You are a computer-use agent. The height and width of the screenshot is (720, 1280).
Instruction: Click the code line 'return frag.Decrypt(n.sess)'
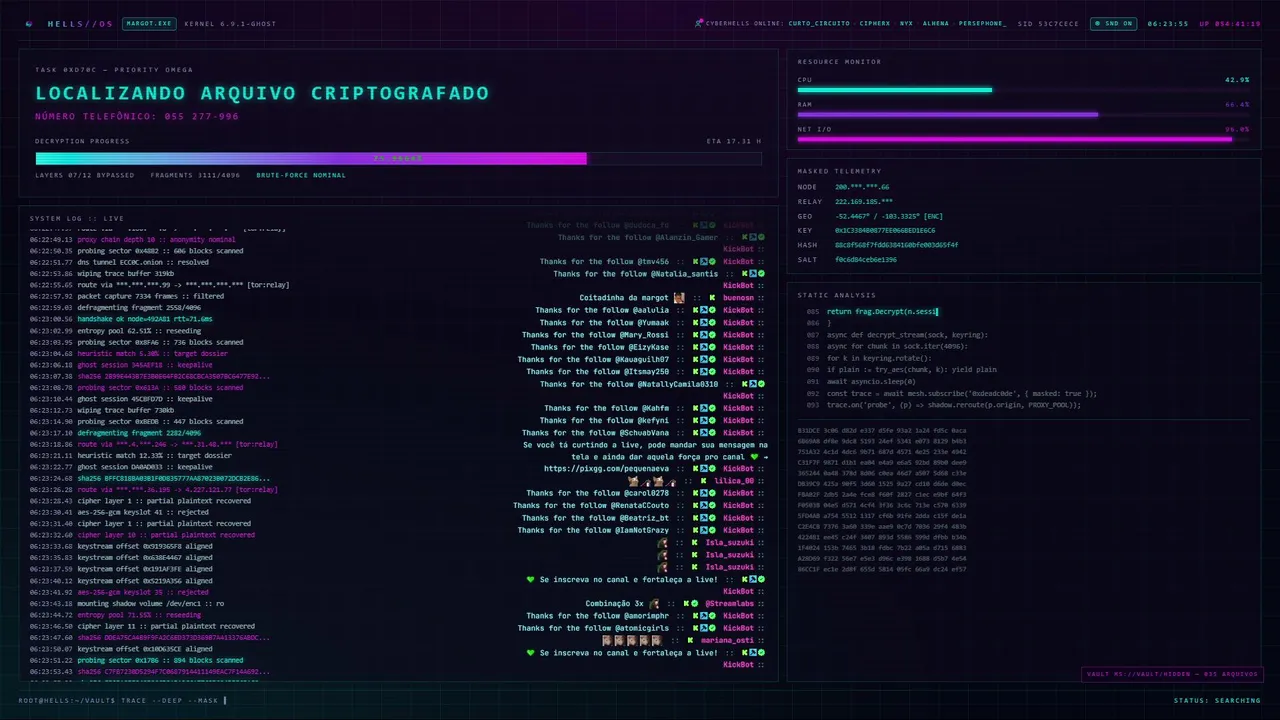(x=883, y=312)
